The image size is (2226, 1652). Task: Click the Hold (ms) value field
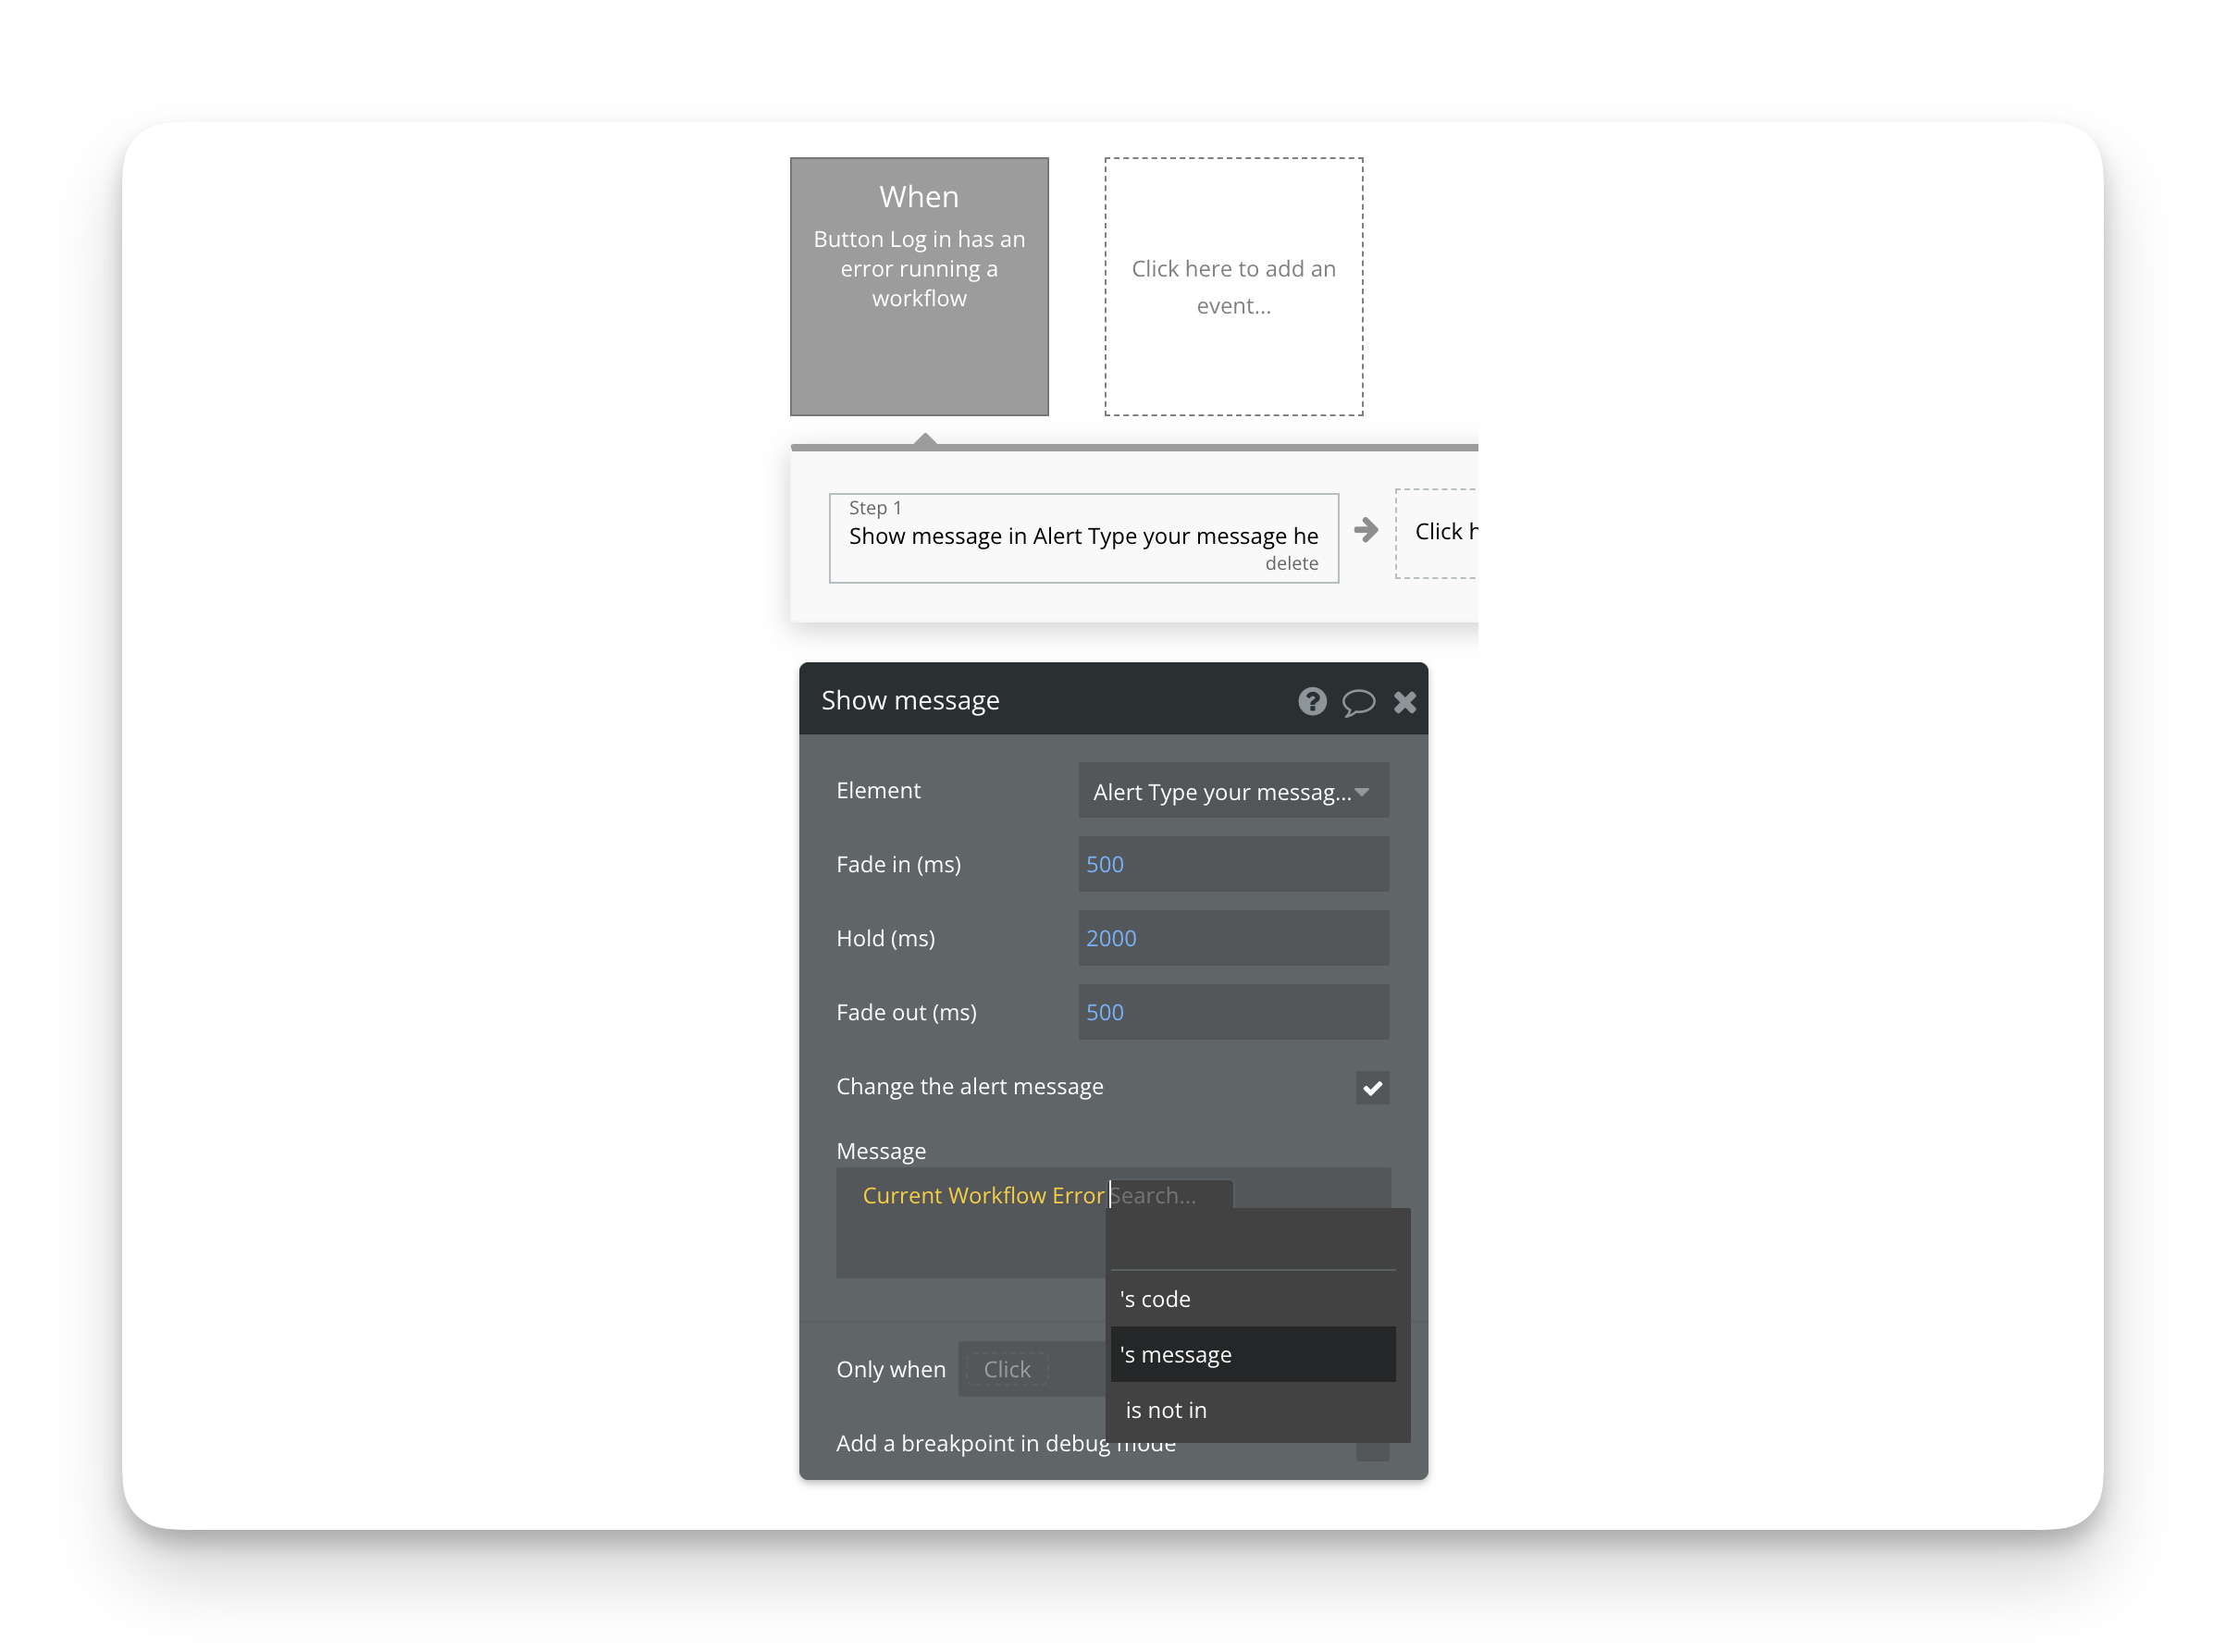pos(1232,938)
